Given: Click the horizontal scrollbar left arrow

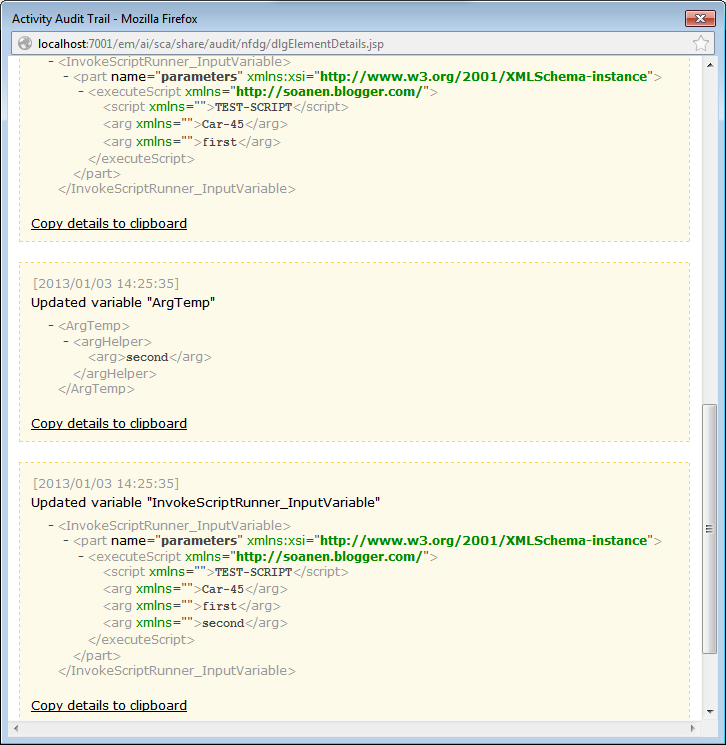Looking at the screenshot, I should pos(16,728).
